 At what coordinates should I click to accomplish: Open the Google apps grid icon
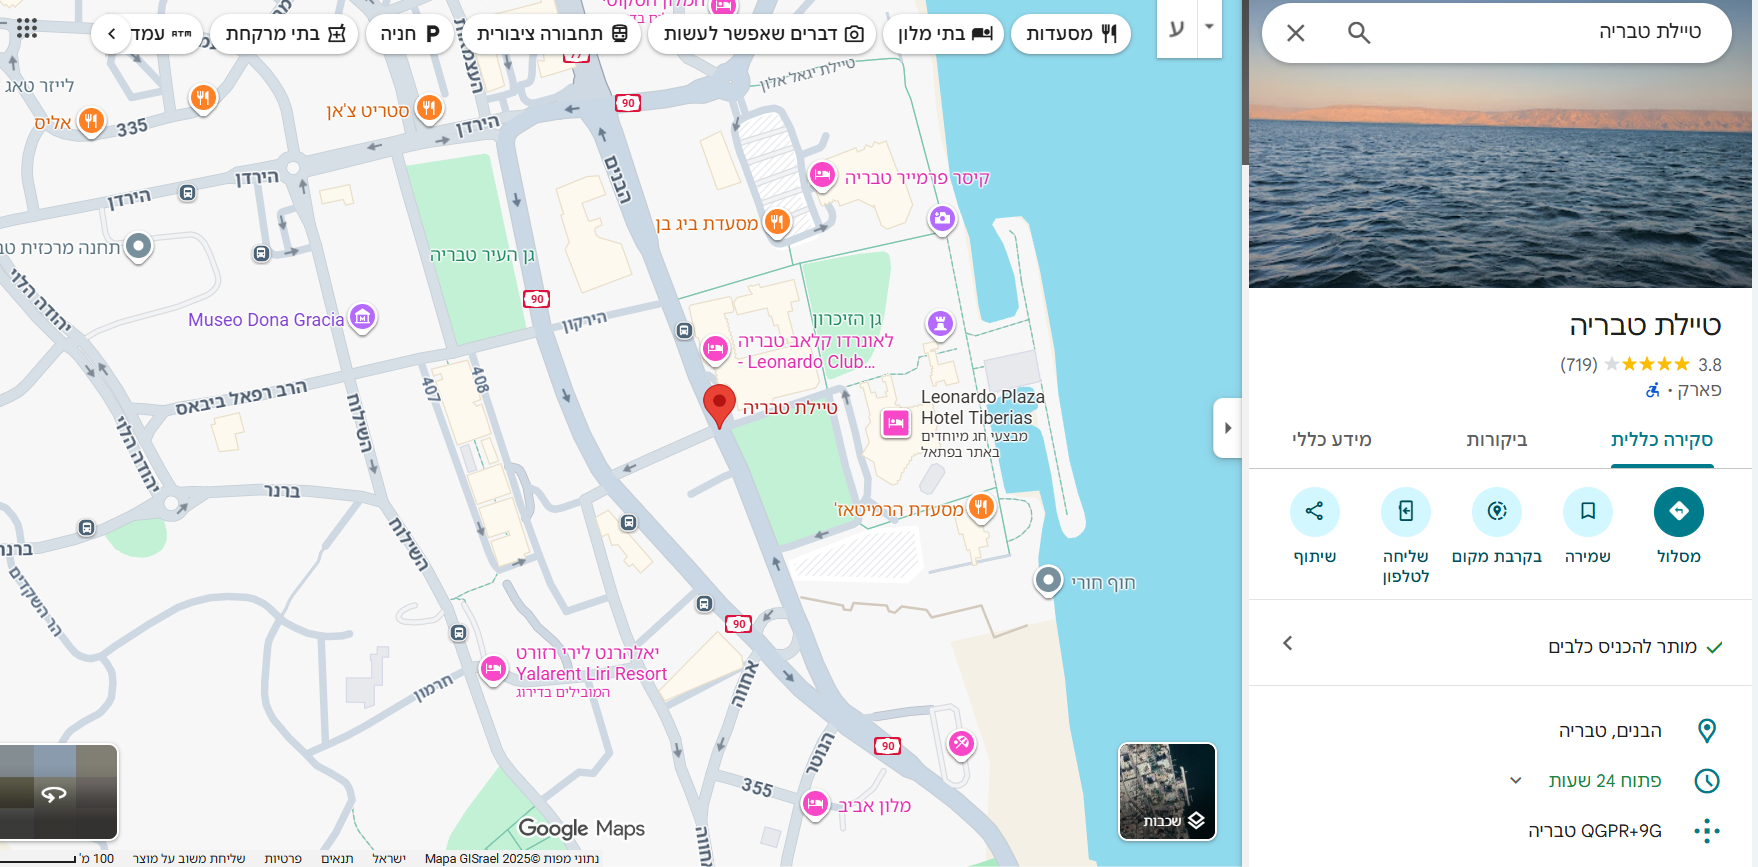[27, 29]
